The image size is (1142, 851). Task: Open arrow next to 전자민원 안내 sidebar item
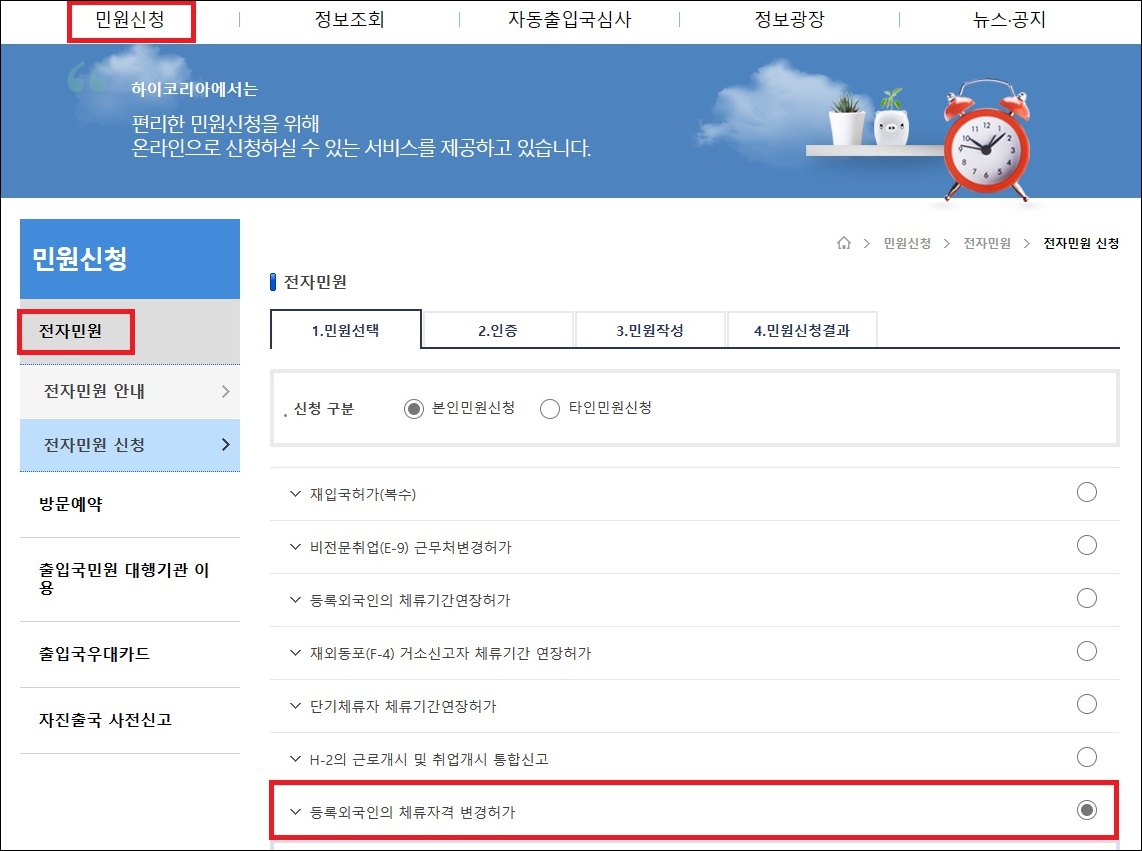[225, 391]
